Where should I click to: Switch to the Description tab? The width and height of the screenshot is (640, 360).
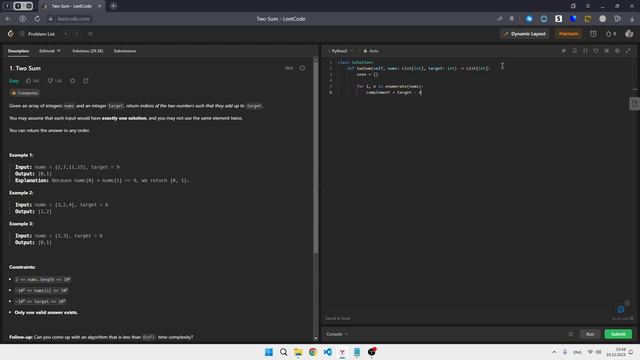click(x=18, y=51)
